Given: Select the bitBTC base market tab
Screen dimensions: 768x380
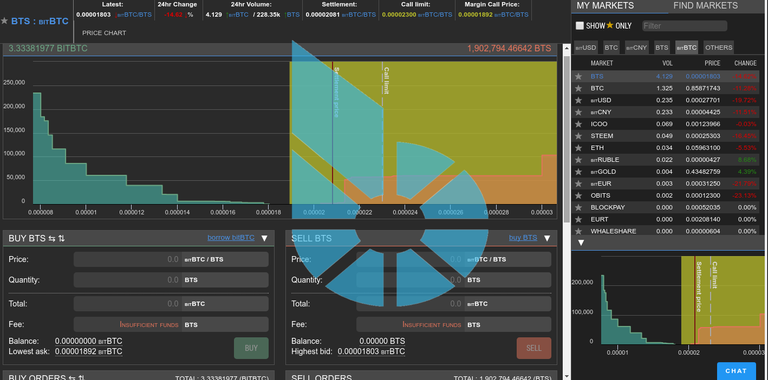Looking at the screenshot, I should [687, 48].
